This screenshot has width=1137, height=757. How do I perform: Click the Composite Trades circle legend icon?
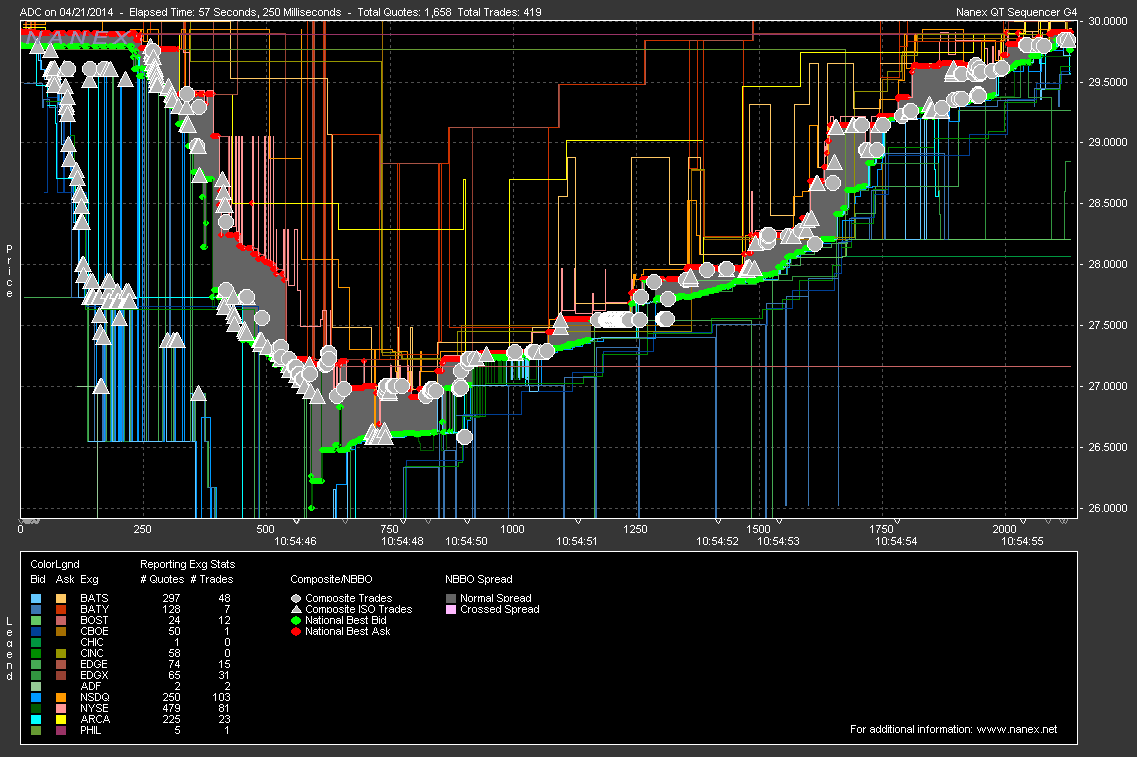[296, 598]
